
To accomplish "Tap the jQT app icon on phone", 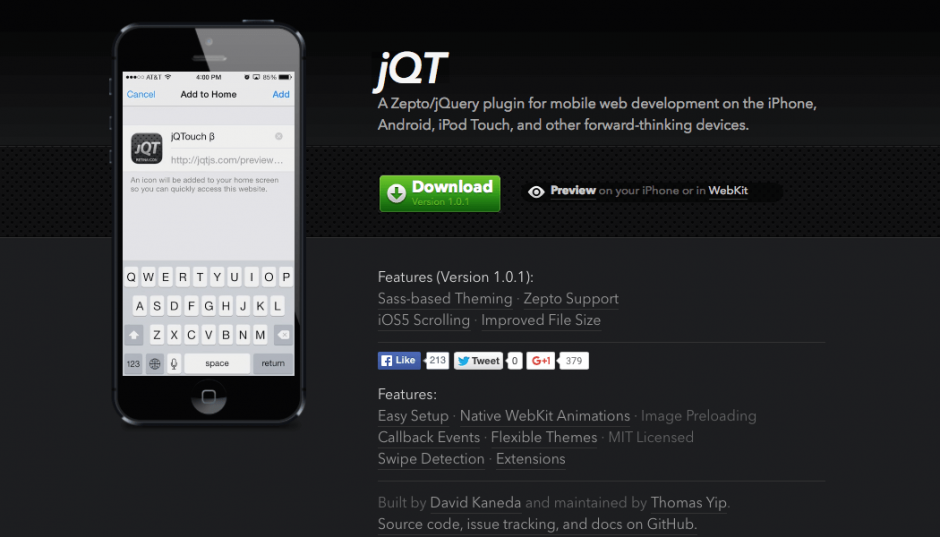I will pyautogui.click(x=147, y=149).
